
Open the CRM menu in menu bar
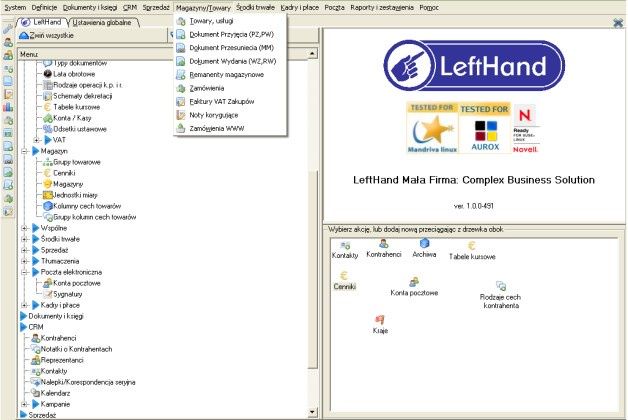[x=130, y=7]
